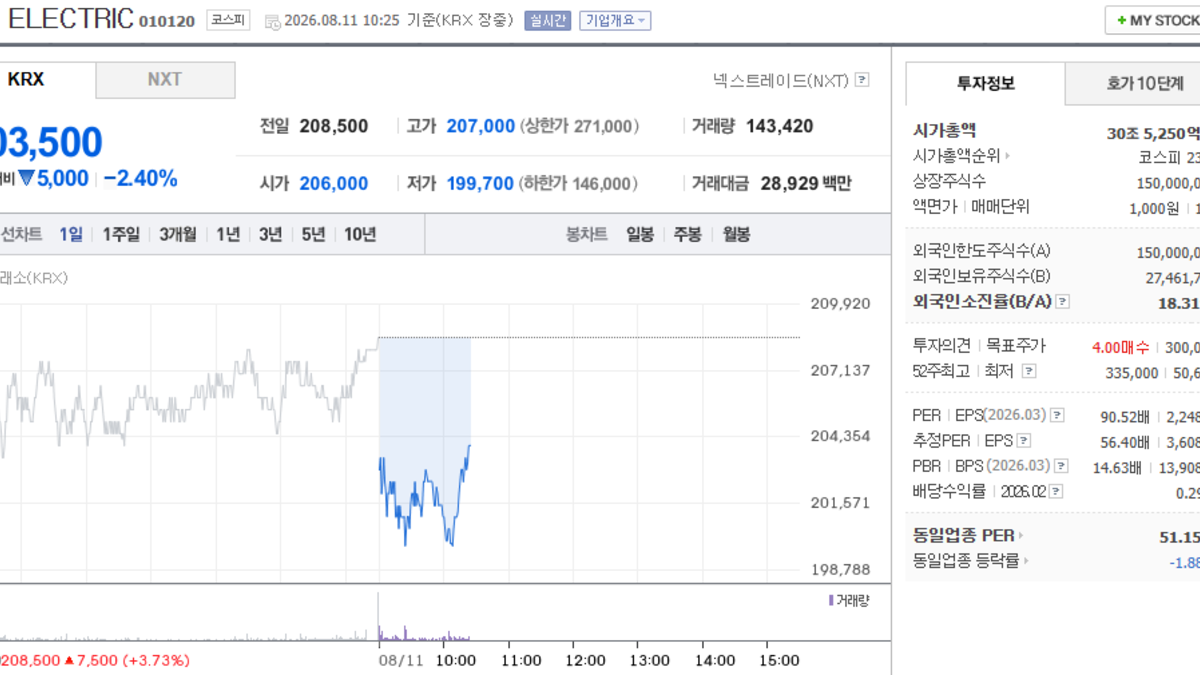The image size is (1200, 675).
Task: Click the blue down-triangle beside 5,000
Action: point(26,179)
